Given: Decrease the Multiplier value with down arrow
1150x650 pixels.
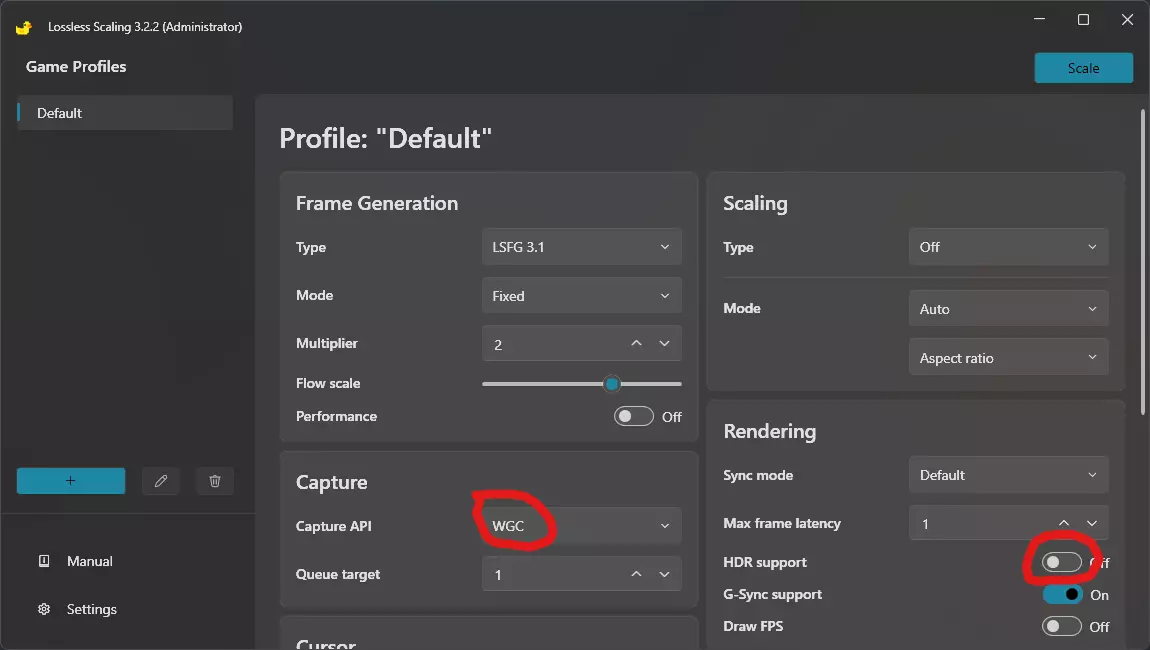Looking at the screenshot, I should coord(664,344).
